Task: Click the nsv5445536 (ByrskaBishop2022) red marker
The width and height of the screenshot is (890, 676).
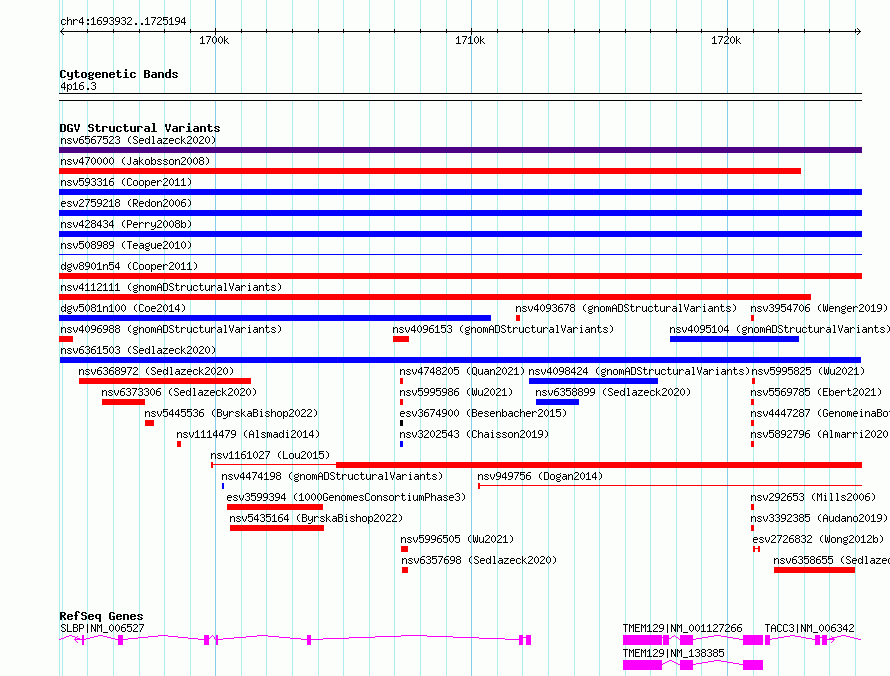Action: point(149,423)
